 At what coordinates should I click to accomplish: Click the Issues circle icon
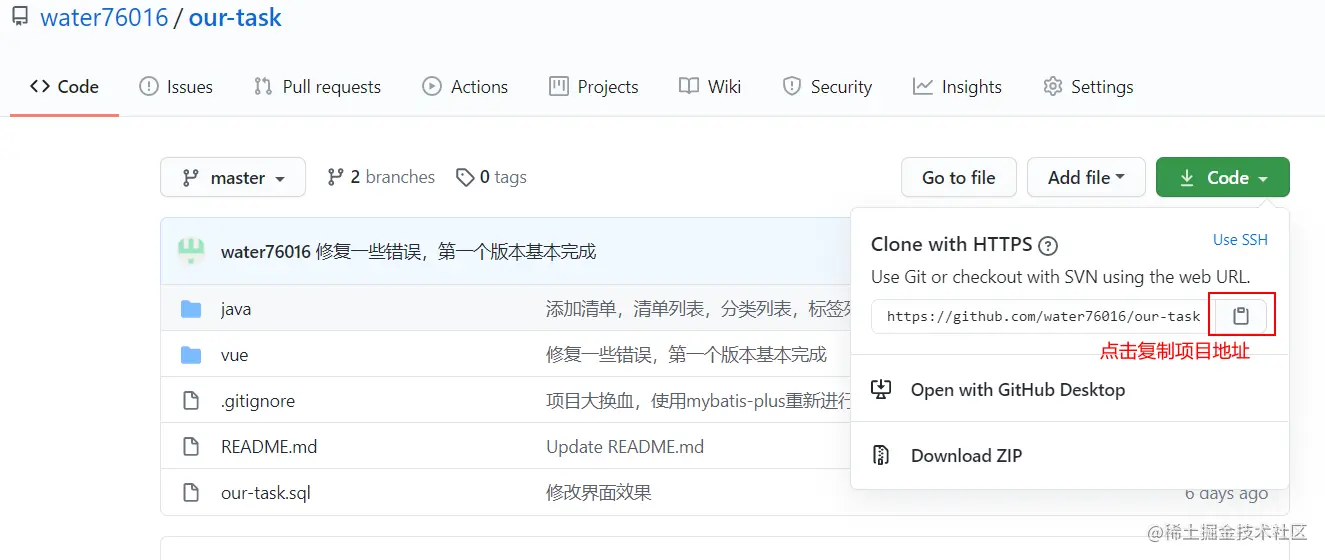(x=149, y=87)
